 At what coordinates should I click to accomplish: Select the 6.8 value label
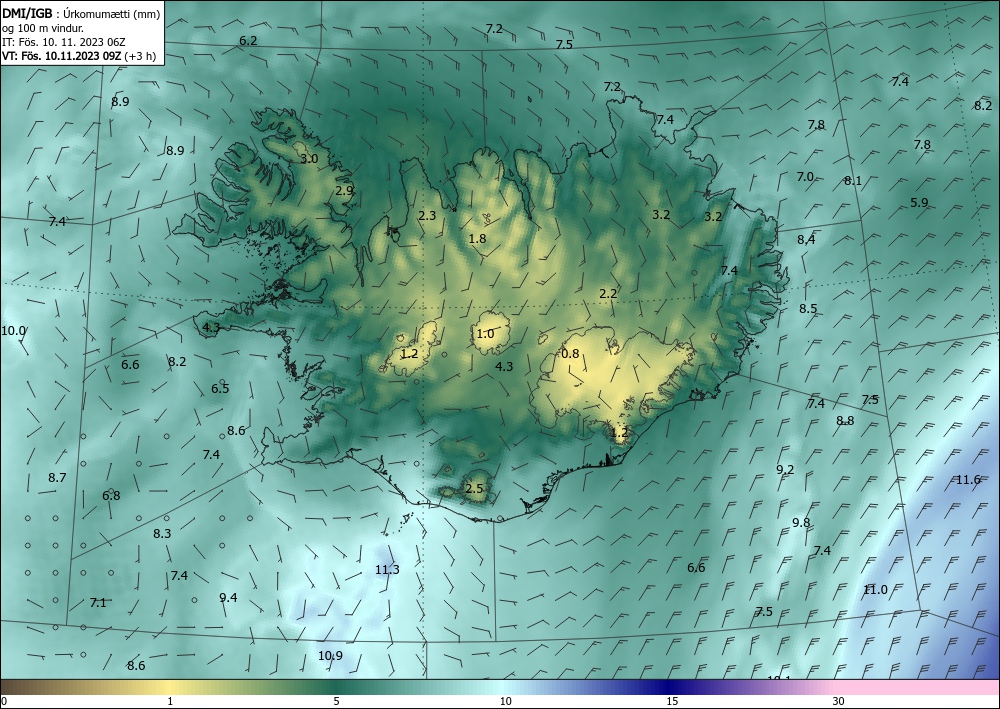point(111,496)
